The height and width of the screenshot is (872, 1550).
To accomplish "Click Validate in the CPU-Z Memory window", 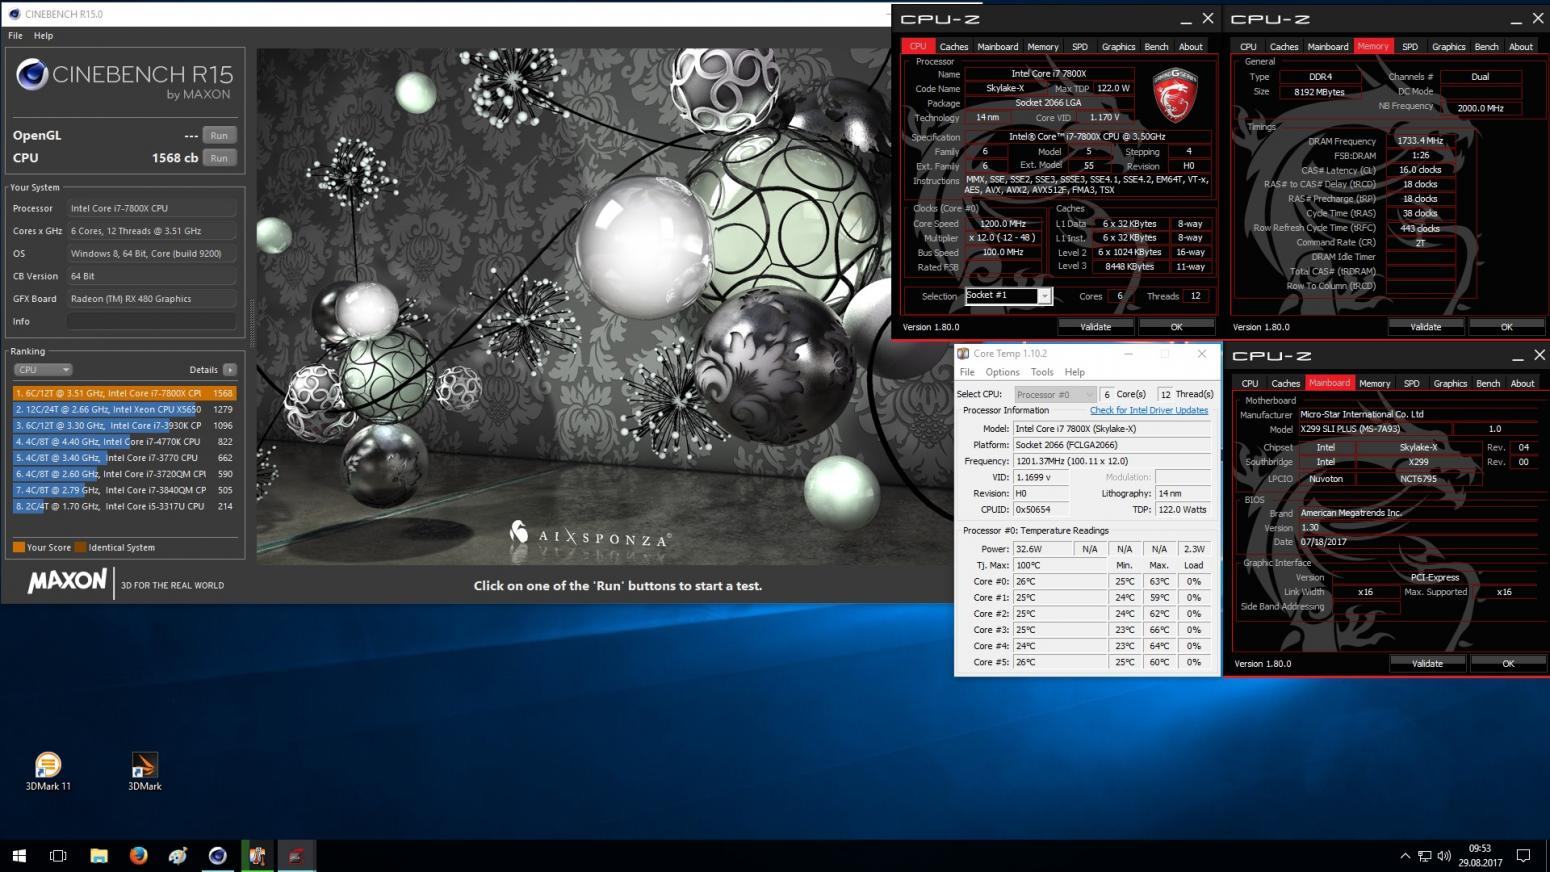I will pyautogui.click(x=1425, y=327).
